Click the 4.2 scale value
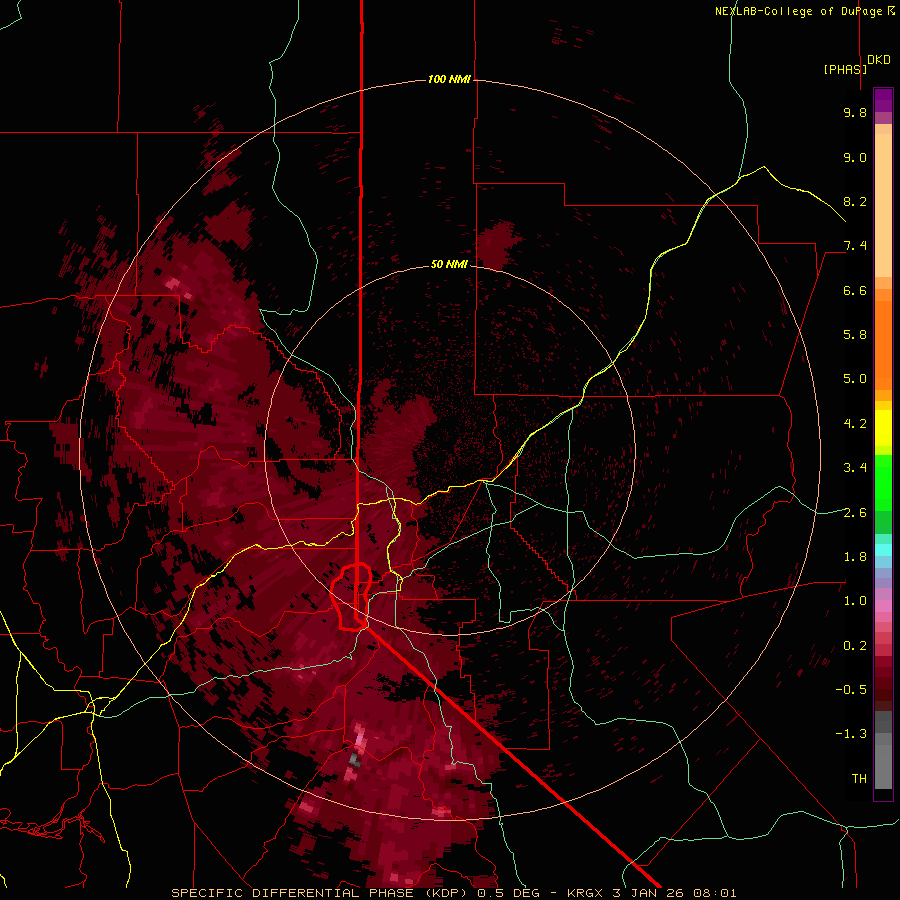Screen dimensions: 900x900 tap(855, 424)
